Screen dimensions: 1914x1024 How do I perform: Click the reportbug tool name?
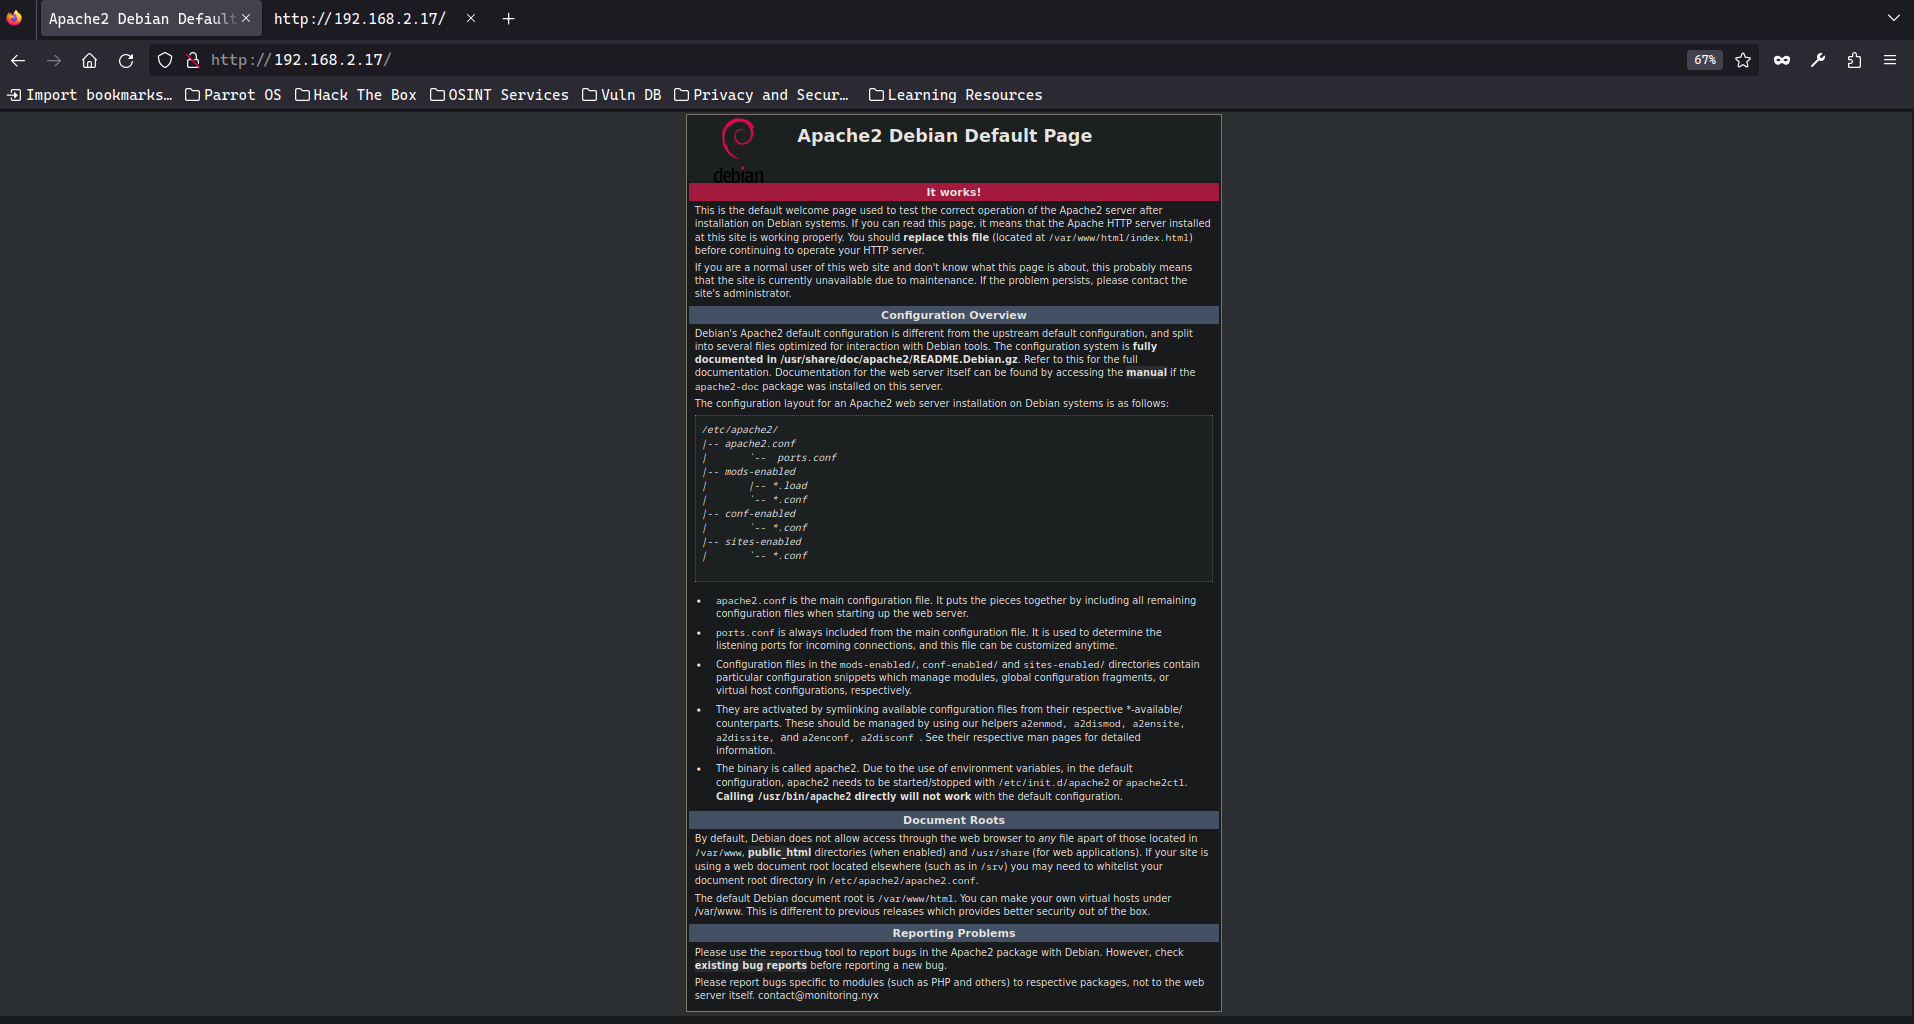click(x=795, y=953)
